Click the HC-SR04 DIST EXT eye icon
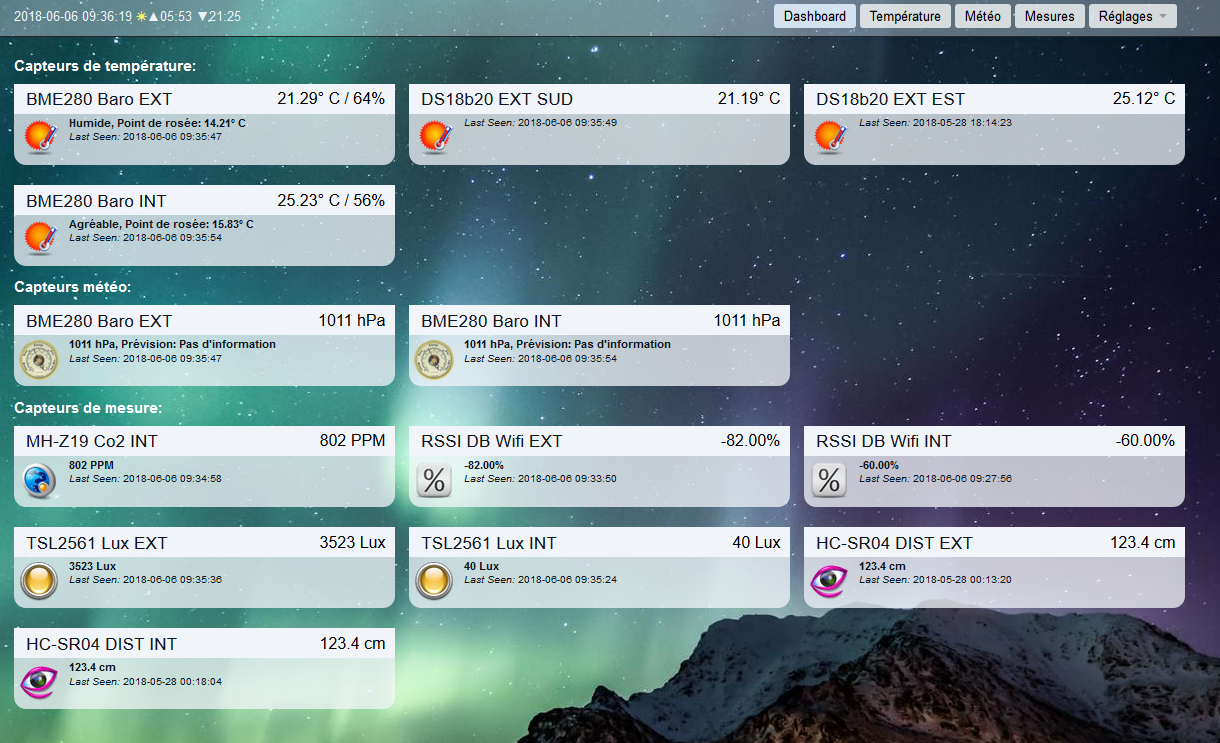Viewport: 1220px width, 743px height. coord(830,581)
